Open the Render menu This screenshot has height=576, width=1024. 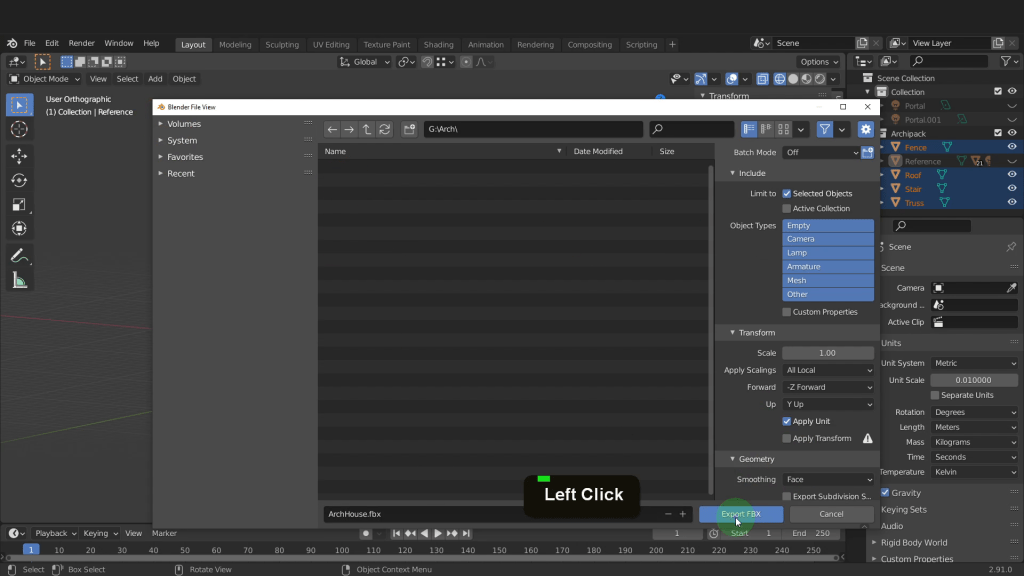pos(82,44)
